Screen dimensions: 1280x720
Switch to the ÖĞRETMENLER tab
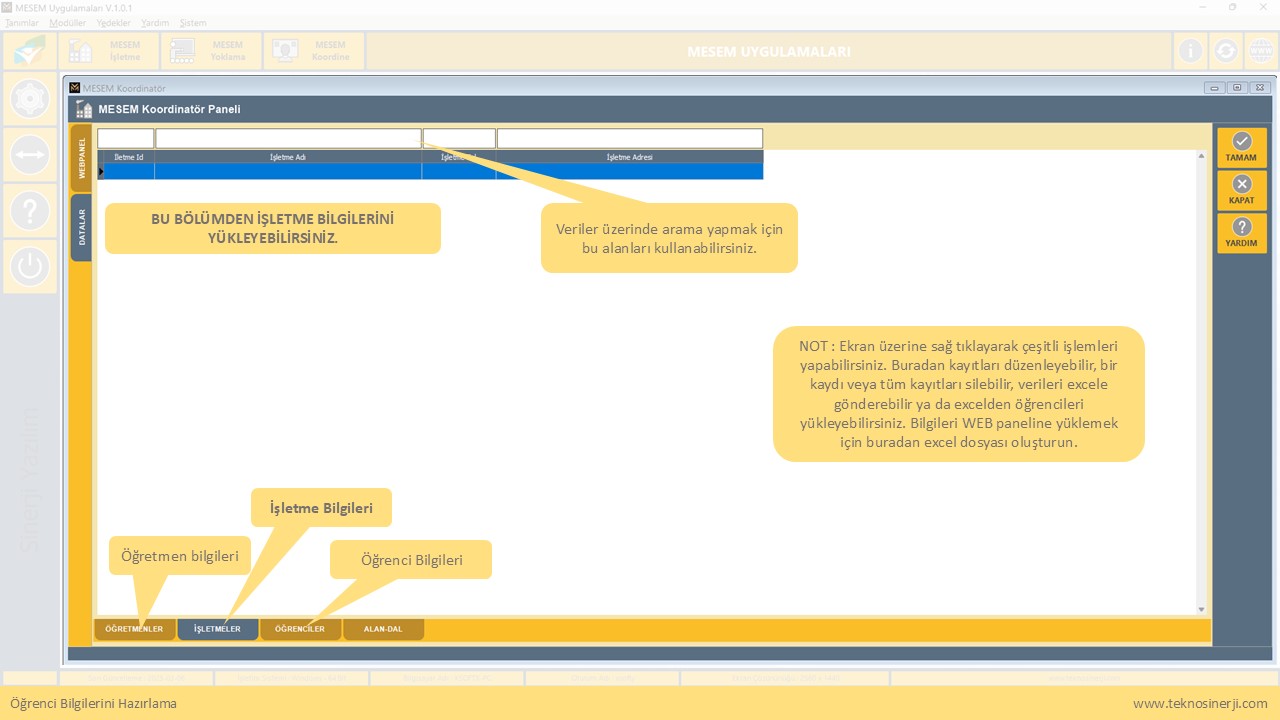(x=134, y=629)
